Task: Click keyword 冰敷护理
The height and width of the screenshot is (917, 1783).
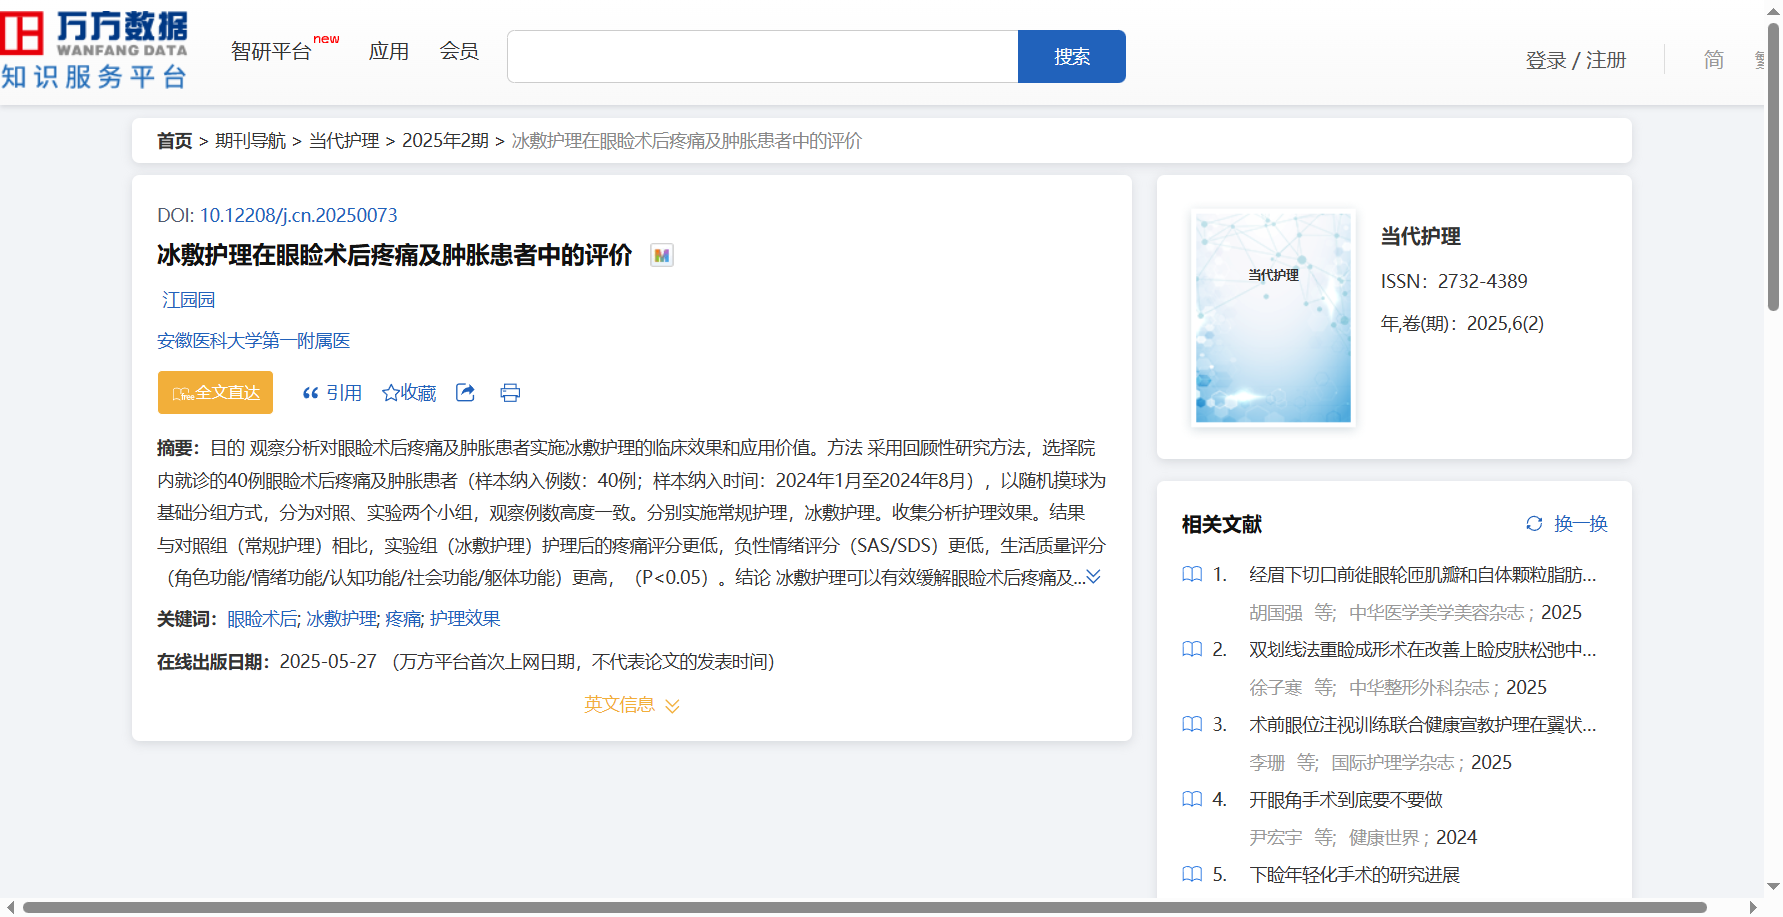Action: tap(342, 619)
